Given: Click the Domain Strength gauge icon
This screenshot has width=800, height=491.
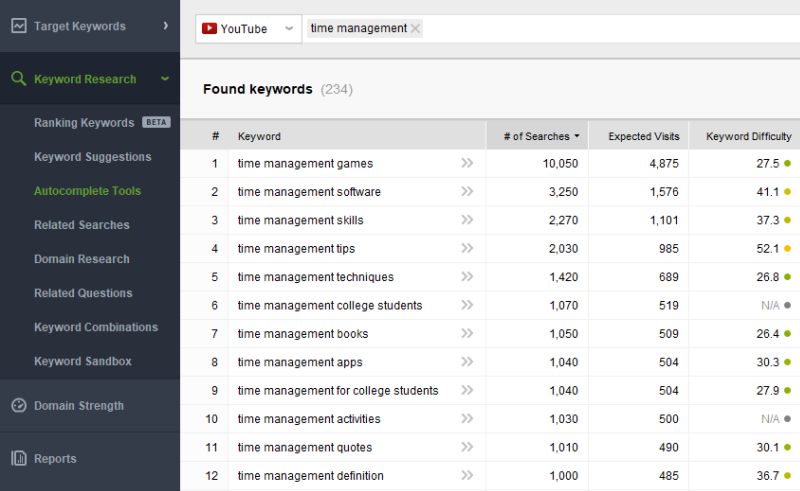Looking at the screenshot, I should (19, 405).
